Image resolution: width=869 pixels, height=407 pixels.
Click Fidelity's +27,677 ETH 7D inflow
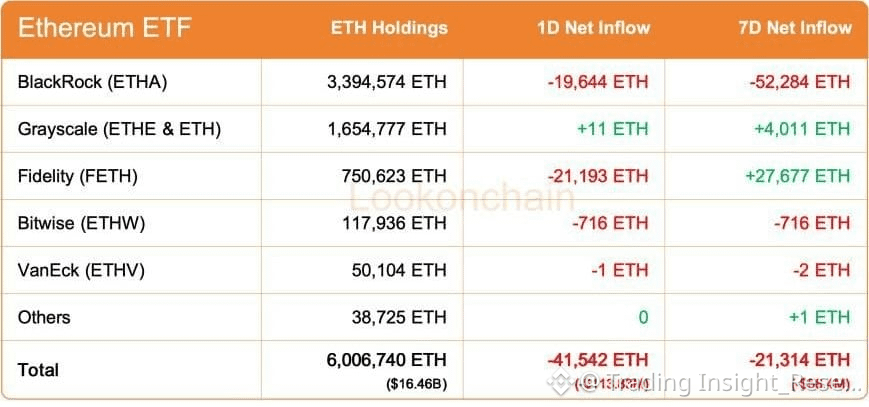pyautogui.click(x=797, y=176)
